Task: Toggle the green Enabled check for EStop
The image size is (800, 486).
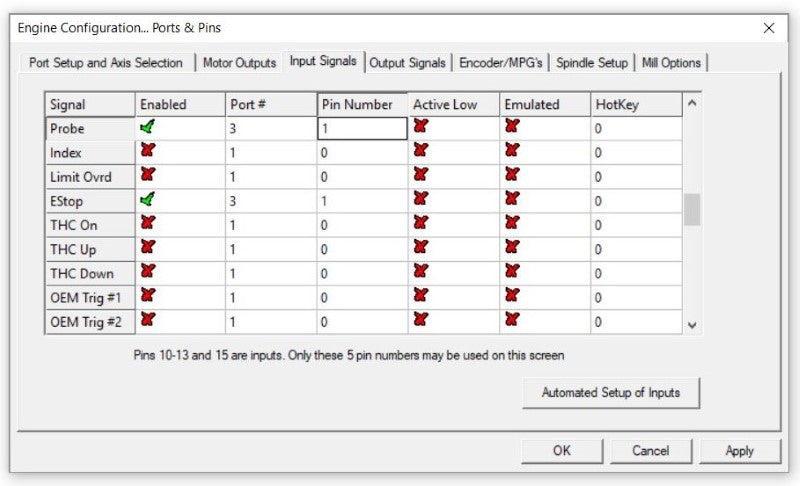Action: tap(148, 199)
